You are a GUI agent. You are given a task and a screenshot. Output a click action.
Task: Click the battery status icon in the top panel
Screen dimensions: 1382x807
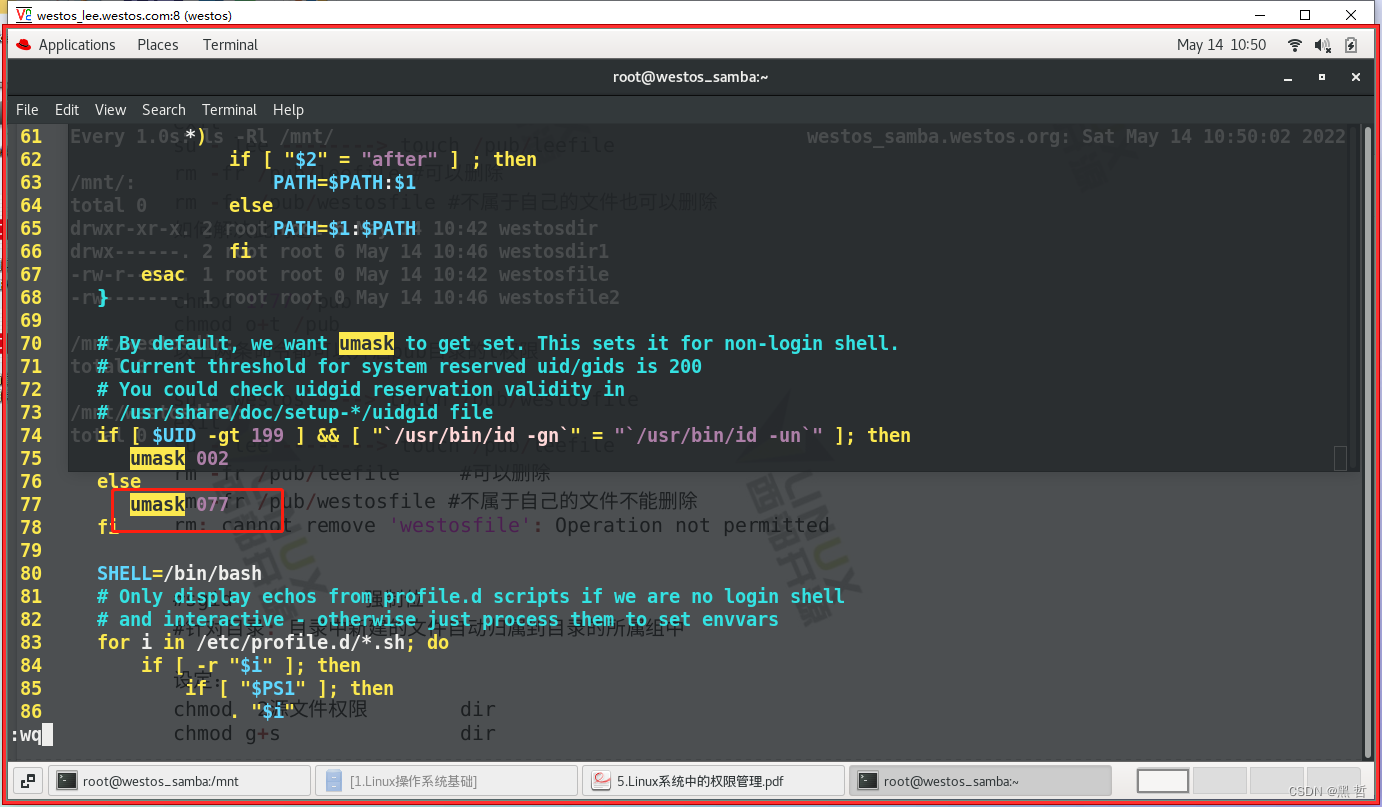point(1351,44)
